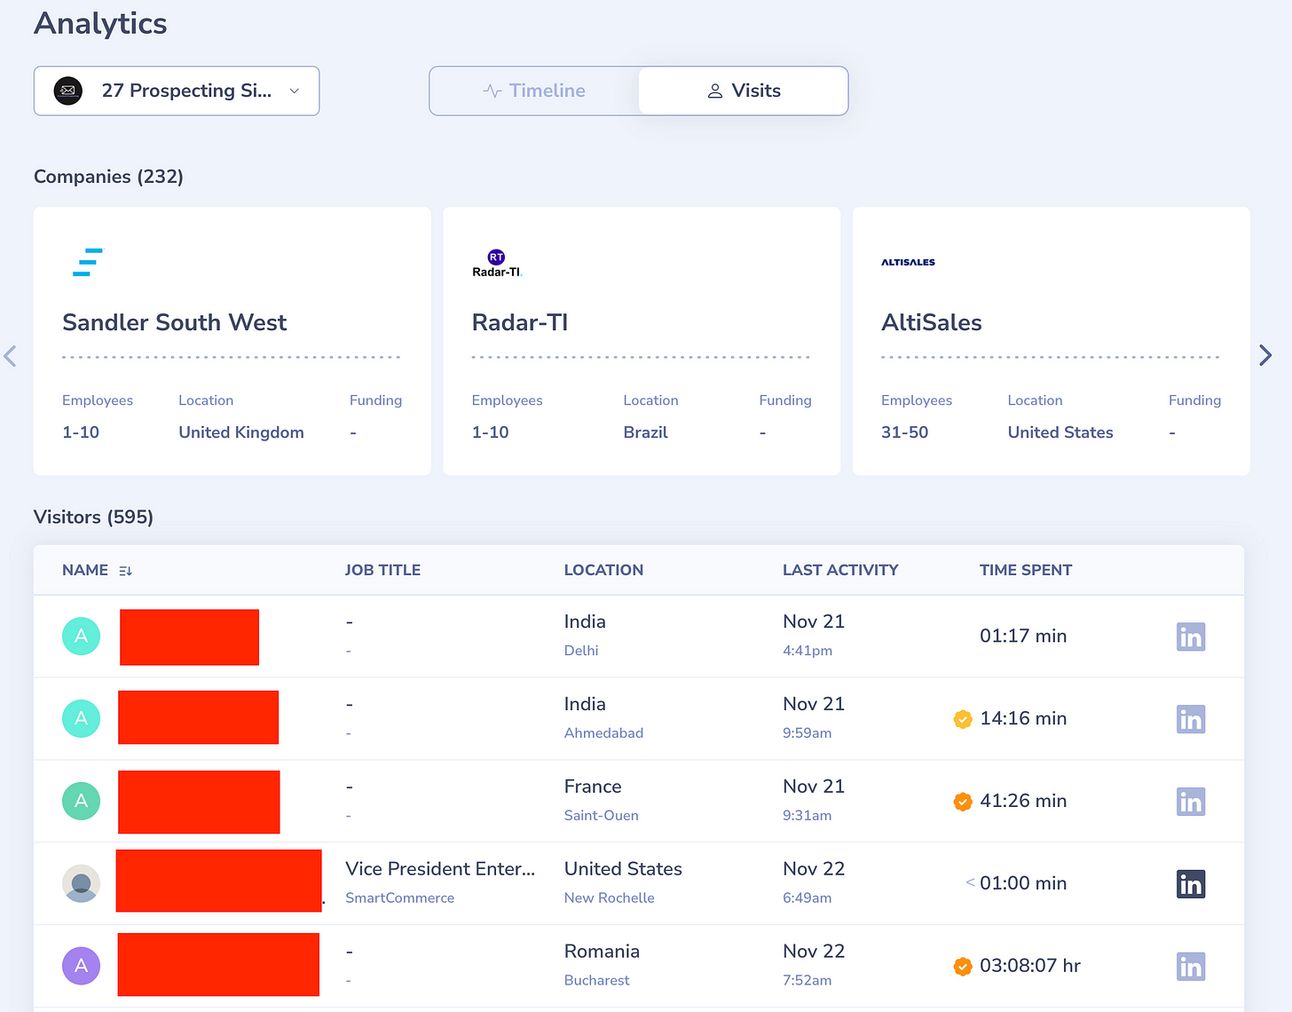Screen dimensions: 1292x1012
Task: Click the Companies (232) heading
Action: click(109, 177)
